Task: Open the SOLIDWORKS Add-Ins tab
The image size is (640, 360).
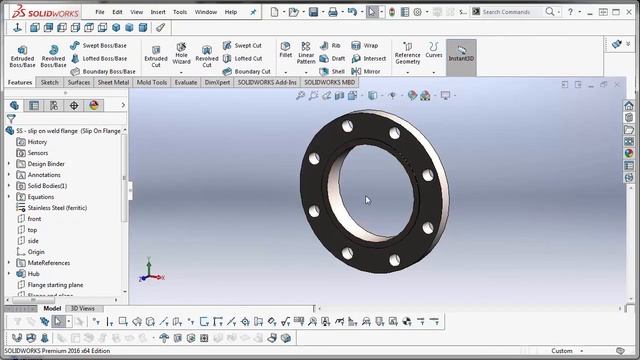Action: pyautogui.click(x=267, y=82)
